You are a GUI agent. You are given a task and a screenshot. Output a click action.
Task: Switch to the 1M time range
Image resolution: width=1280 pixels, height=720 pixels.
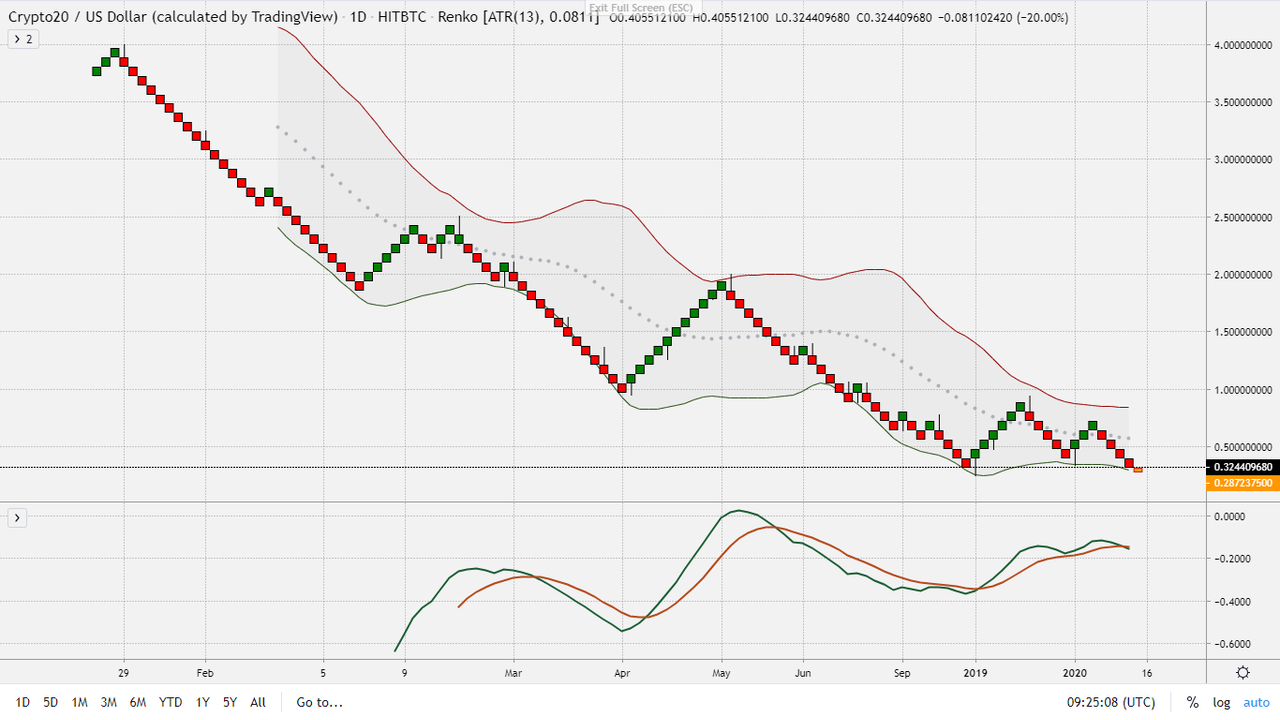(79, 702)
